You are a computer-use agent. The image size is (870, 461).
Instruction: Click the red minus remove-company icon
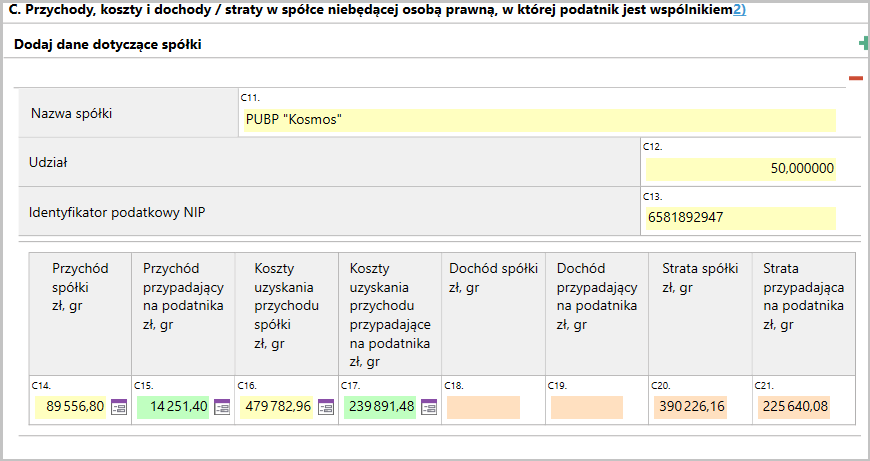click(856, 78)
